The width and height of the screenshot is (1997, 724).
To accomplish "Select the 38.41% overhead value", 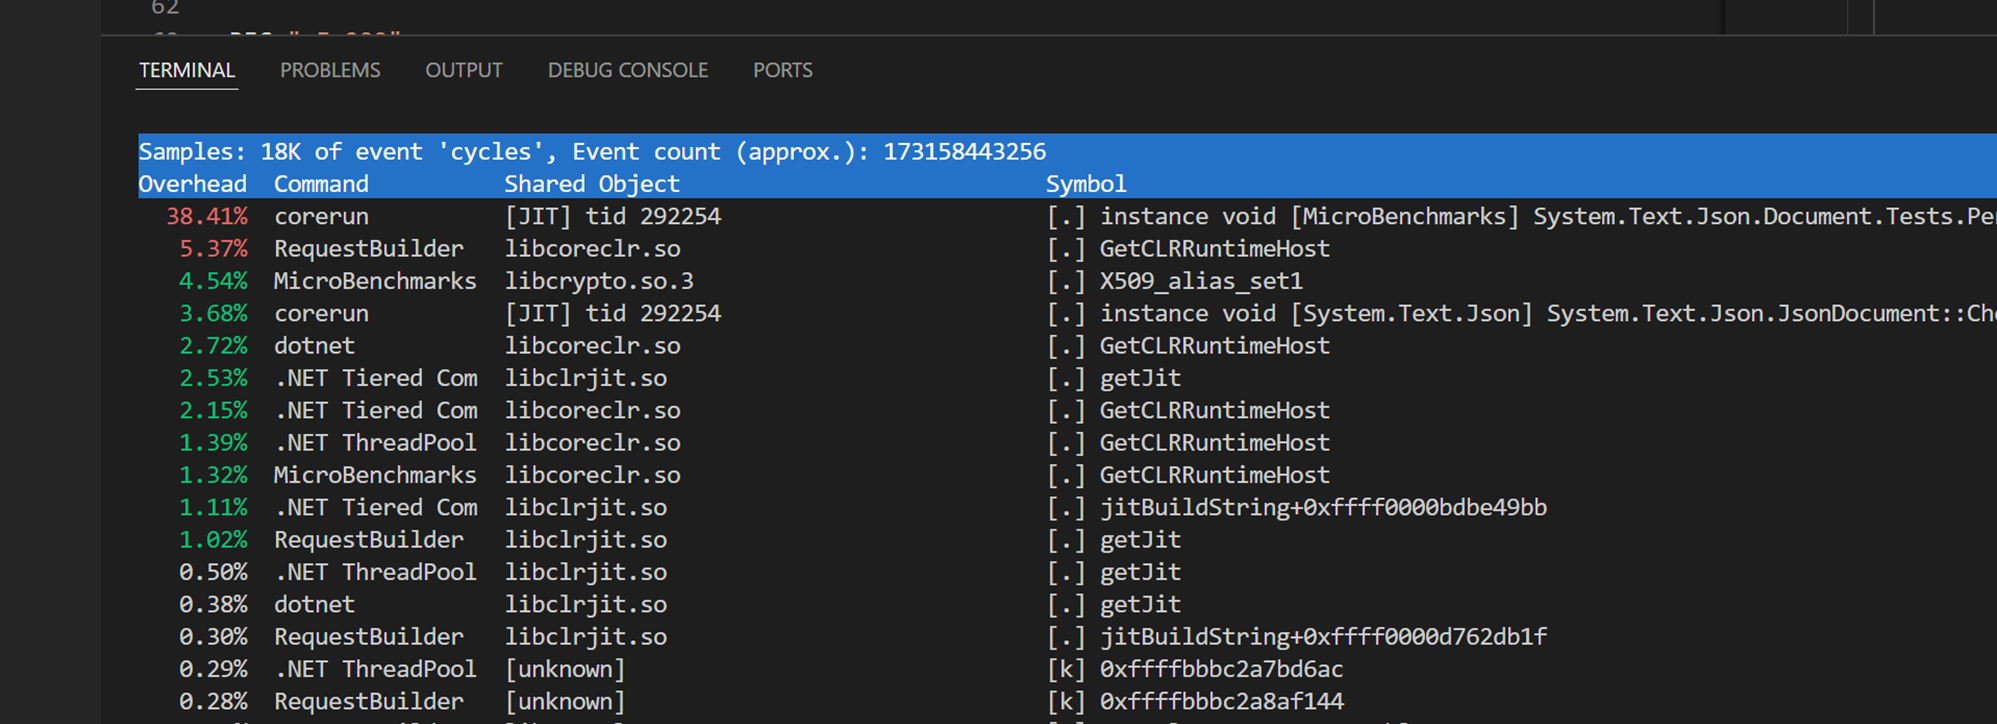I will (207, 216).
